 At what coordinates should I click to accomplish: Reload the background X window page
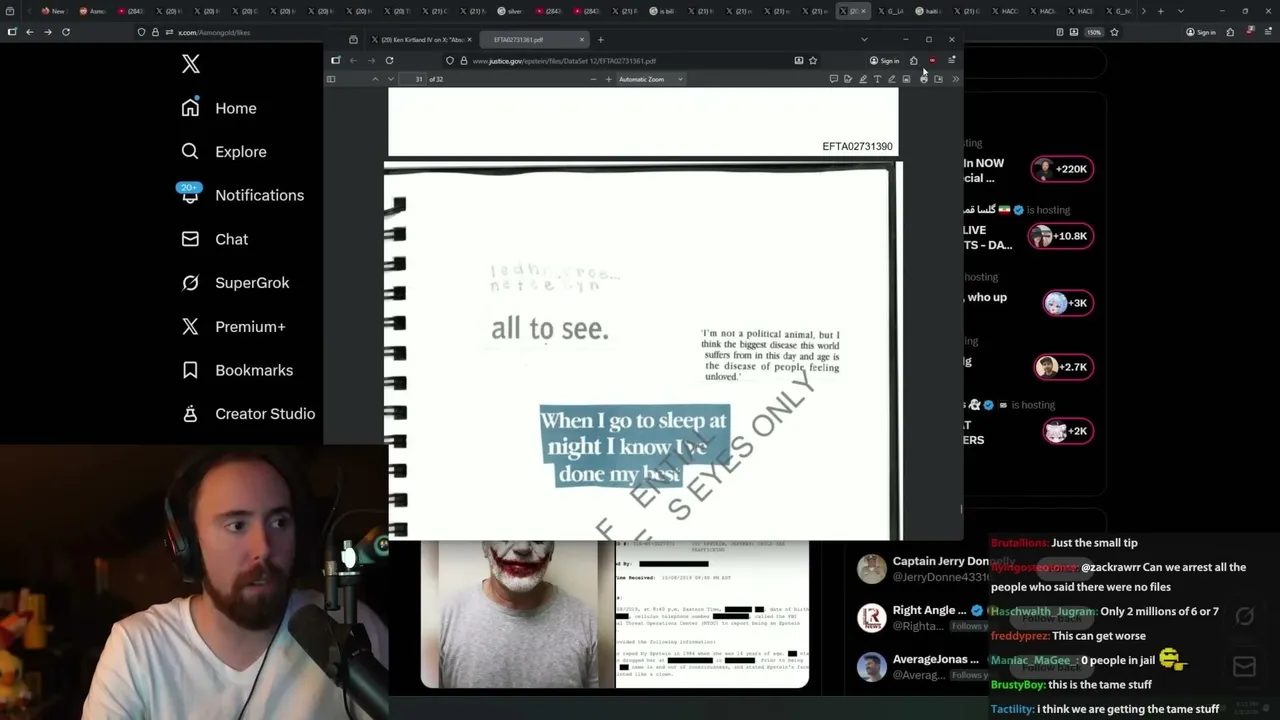[66, 32]
